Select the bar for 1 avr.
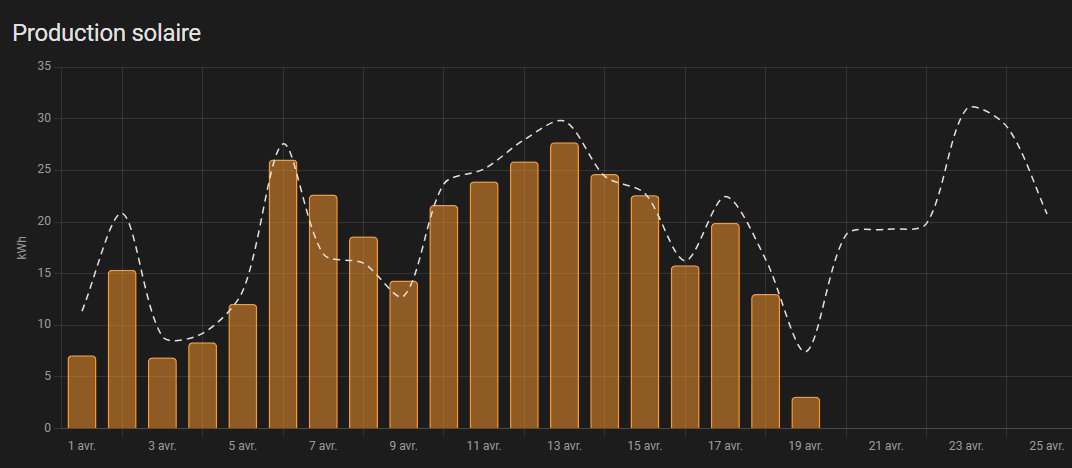The image size is (1072, 468). [x=82, y=392]
